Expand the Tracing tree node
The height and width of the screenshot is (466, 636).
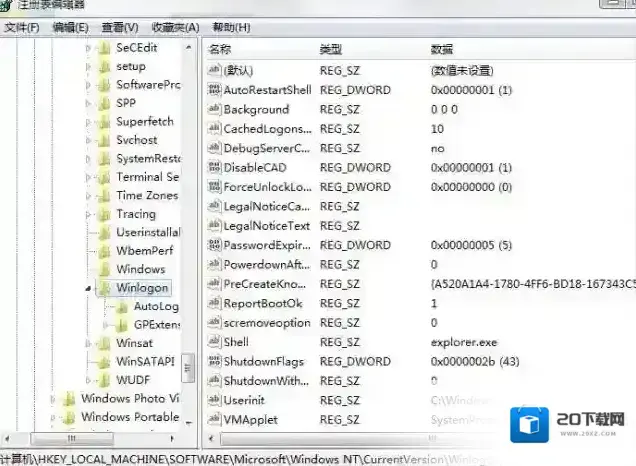[88, 215]
